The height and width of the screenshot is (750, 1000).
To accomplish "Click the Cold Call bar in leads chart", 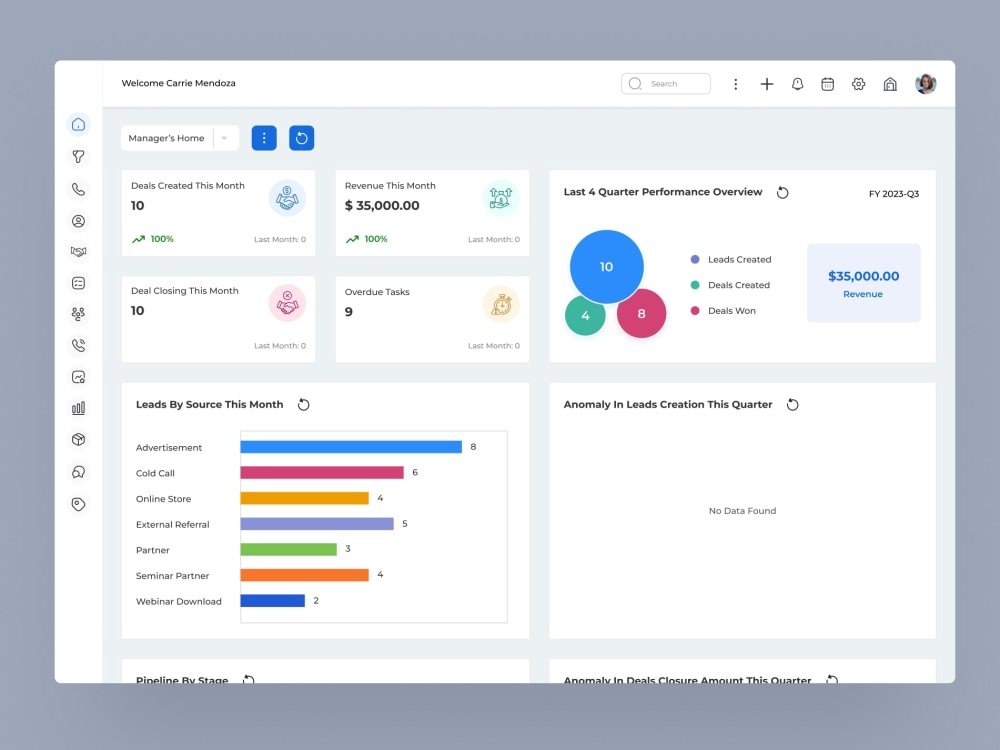I will click(x=322, y=473).
